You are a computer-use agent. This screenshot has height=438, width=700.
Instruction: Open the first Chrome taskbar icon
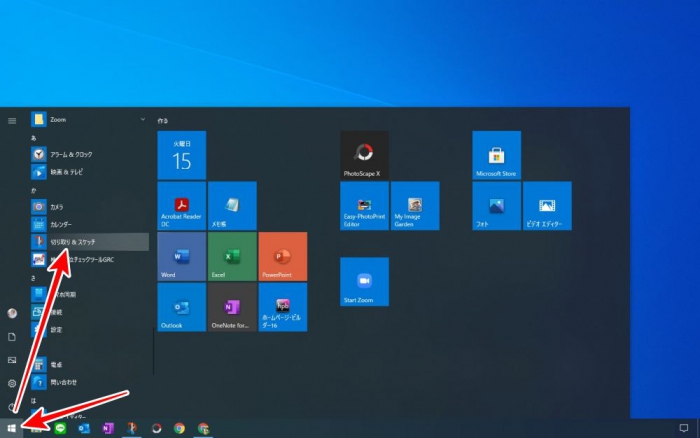pos(179,429)
